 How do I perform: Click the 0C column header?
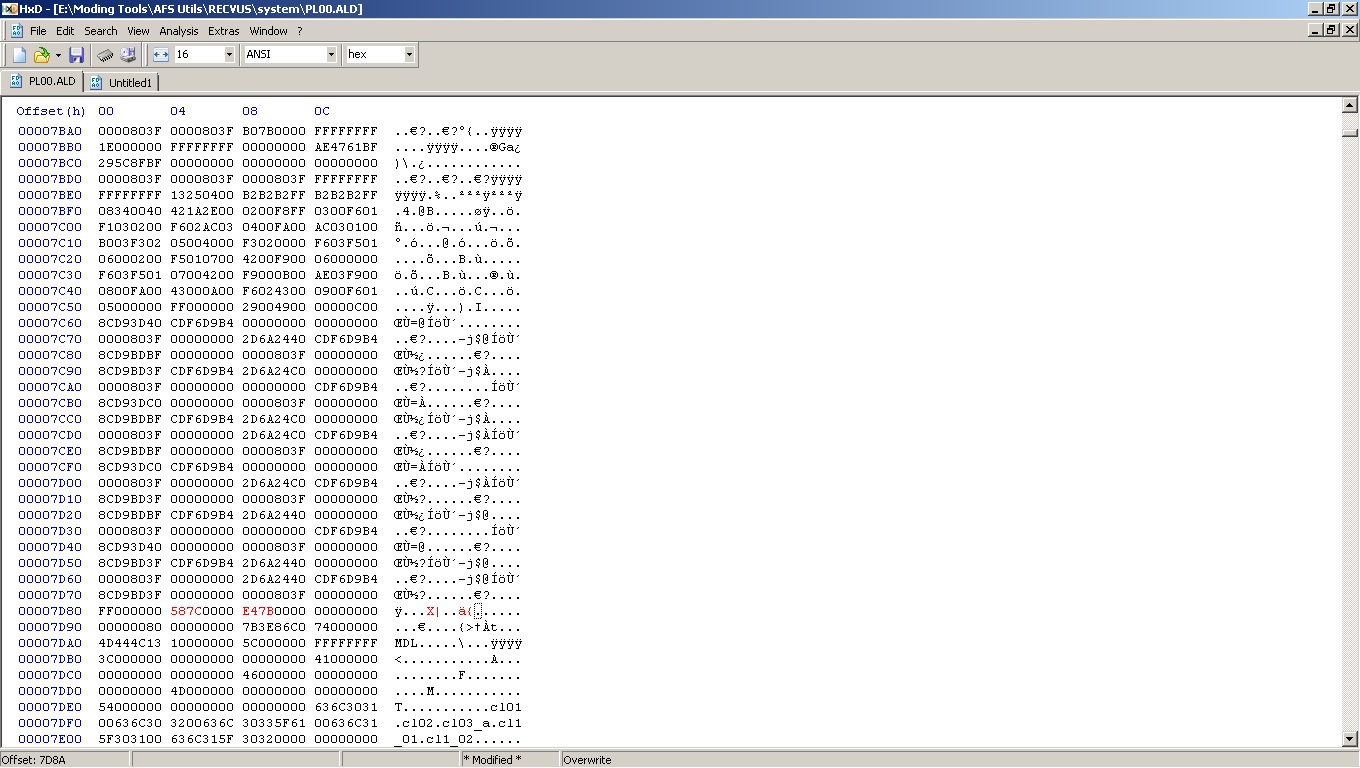(x=322, y=111)
